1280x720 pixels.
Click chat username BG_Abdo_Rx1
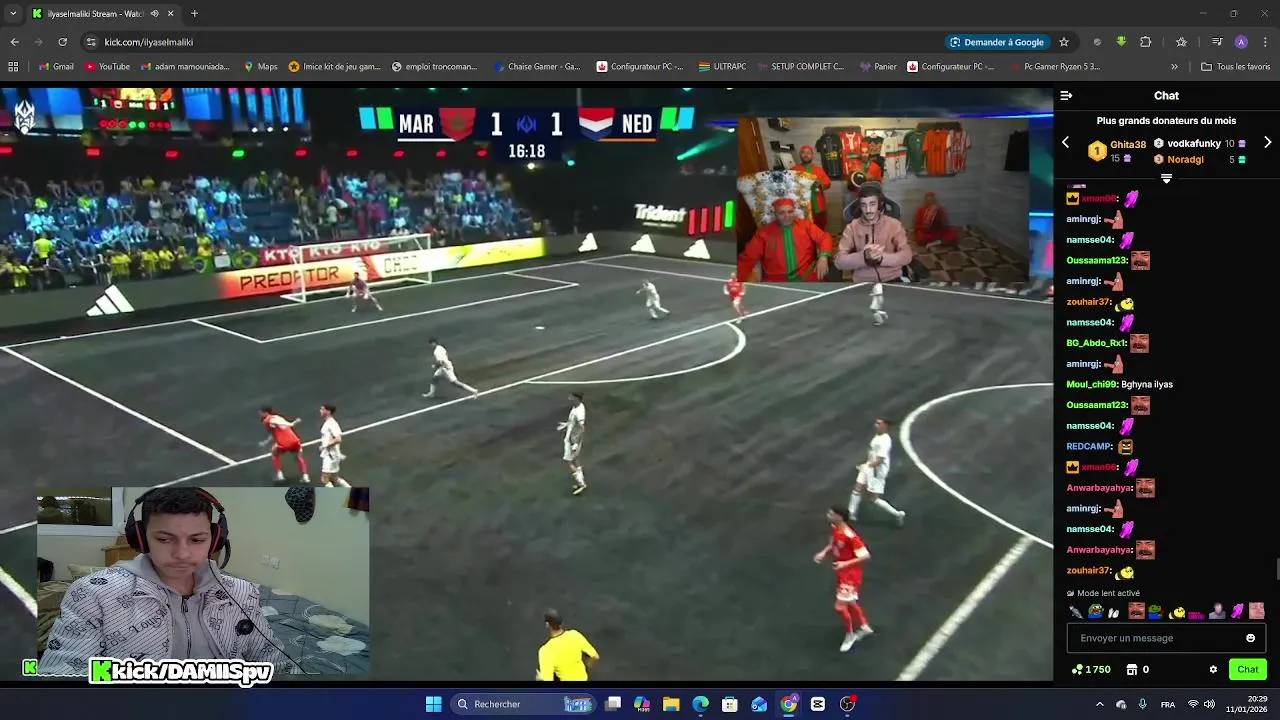[x=1096, y=343]
